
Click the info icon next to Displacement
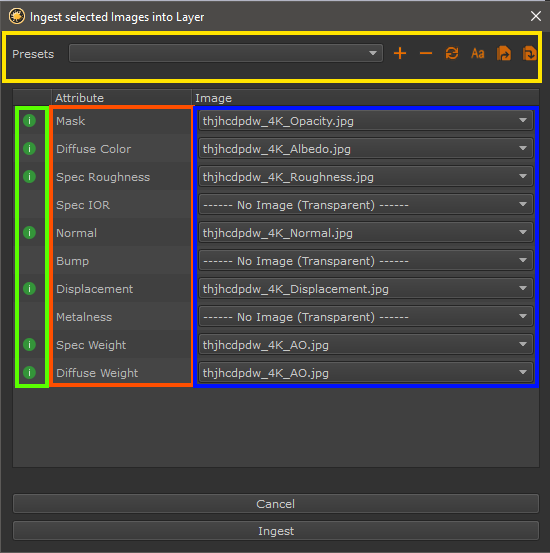[x=29, y=288]
